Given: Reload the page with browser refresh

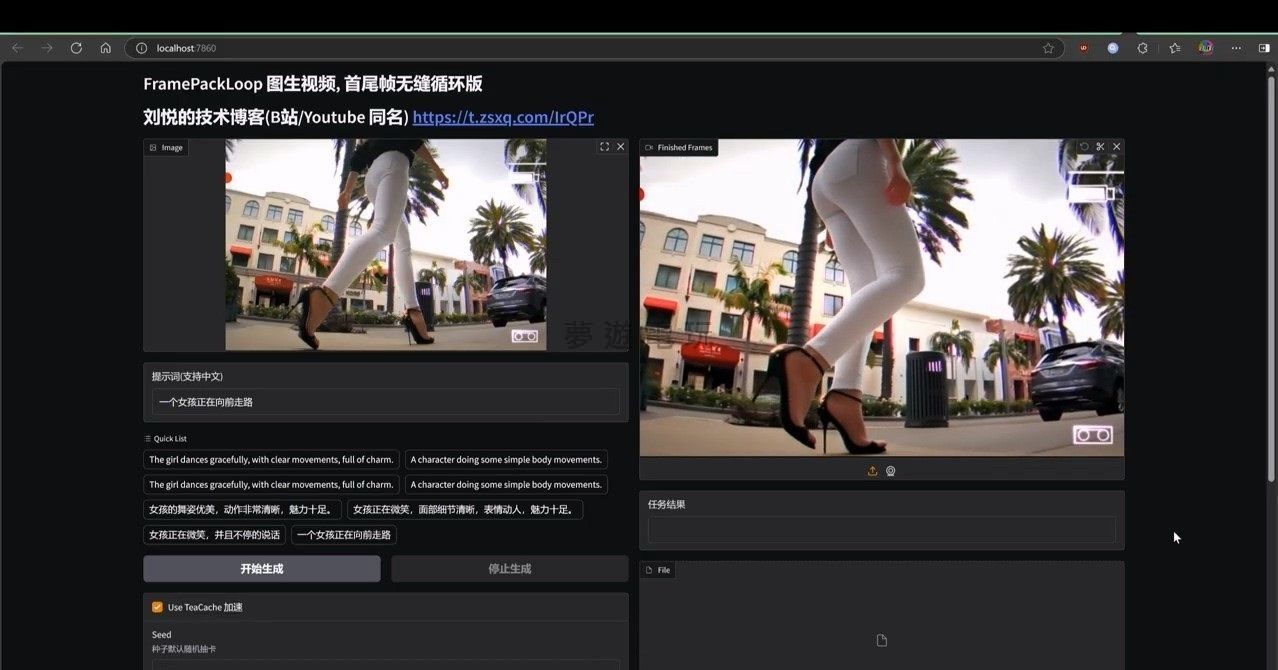Looking at the screenshot, I should [76, 48].
